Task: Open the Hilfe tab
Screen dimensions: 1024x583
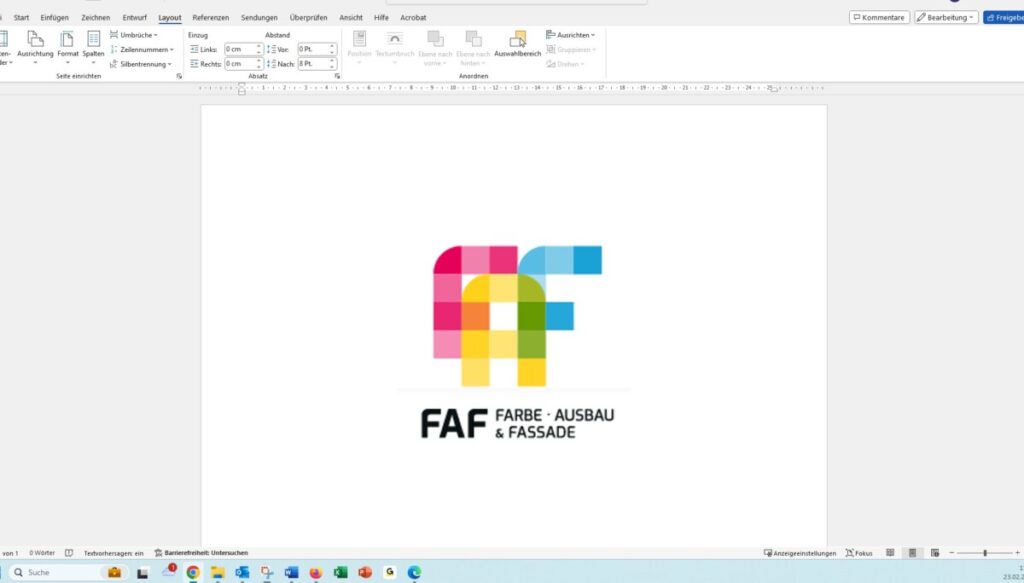Action: pos(381,18)
